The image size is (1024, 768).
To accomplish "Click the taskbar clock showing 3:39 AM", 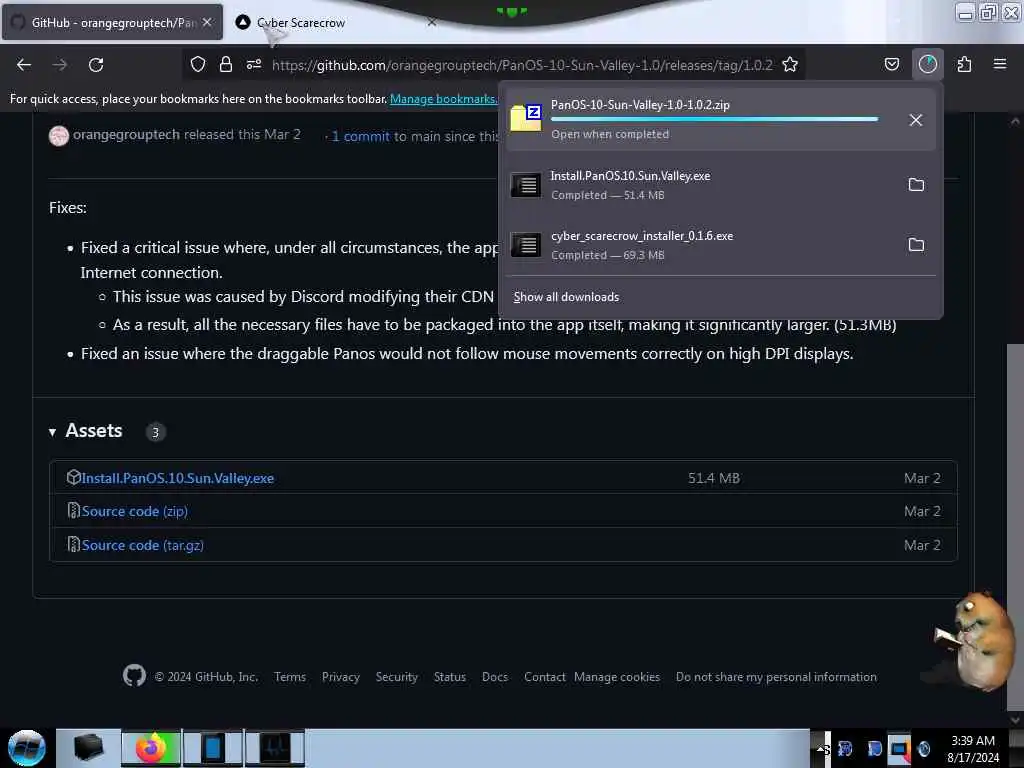I will [x=973, y=749].
